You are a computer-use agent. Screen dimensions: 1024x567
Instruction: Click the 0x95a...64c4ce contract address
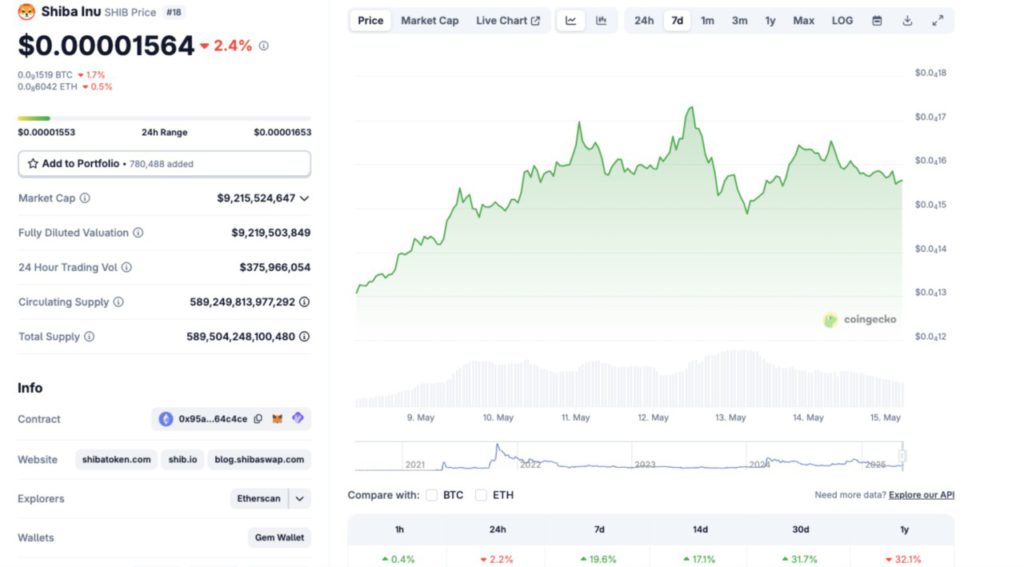click(213, 419)
